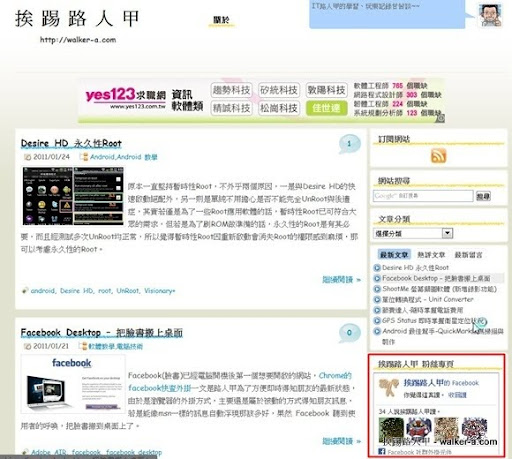The image size is (512, 459).
Task: Click the orange RSS feed icon
Action: pyautogui.click(x=438, y=156)
